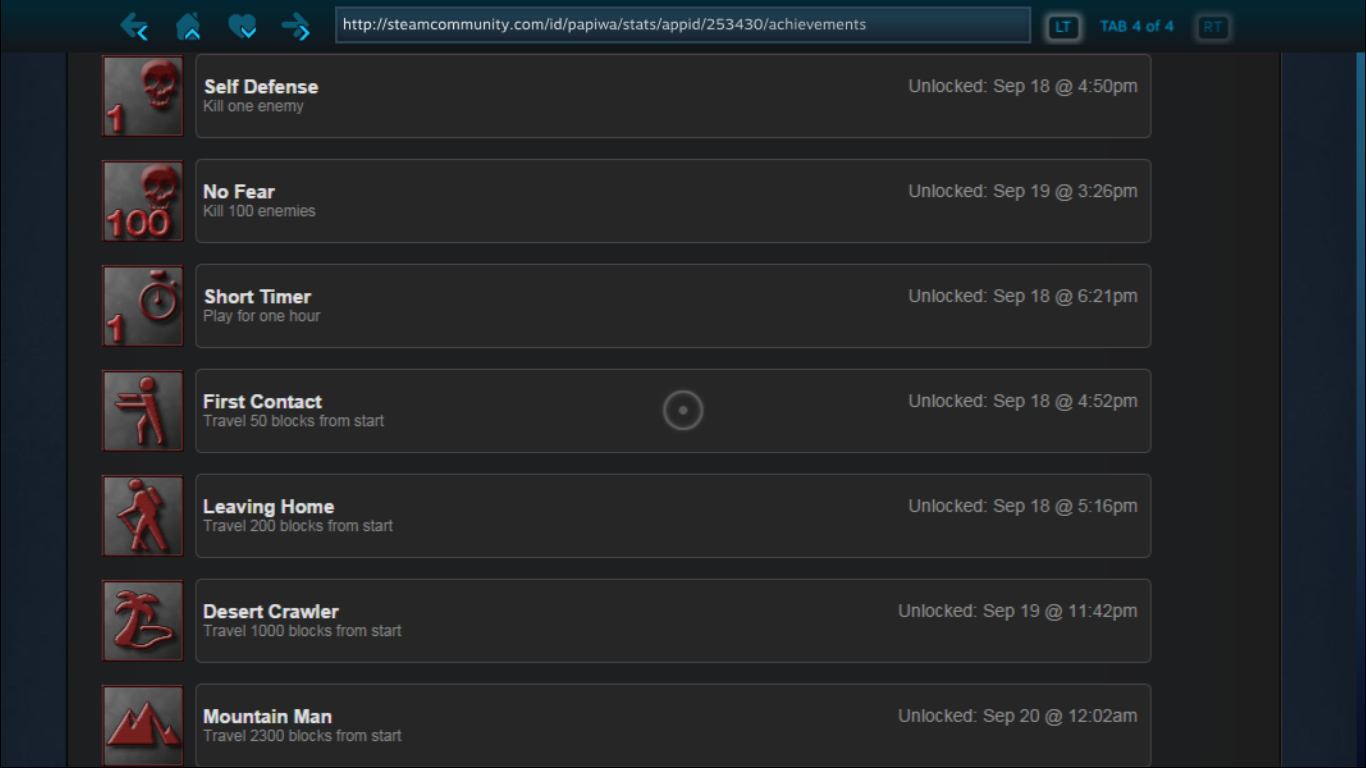1366x768 pixels.
Task: Go forward using the right arrow icon
Action: coord(296,26)
